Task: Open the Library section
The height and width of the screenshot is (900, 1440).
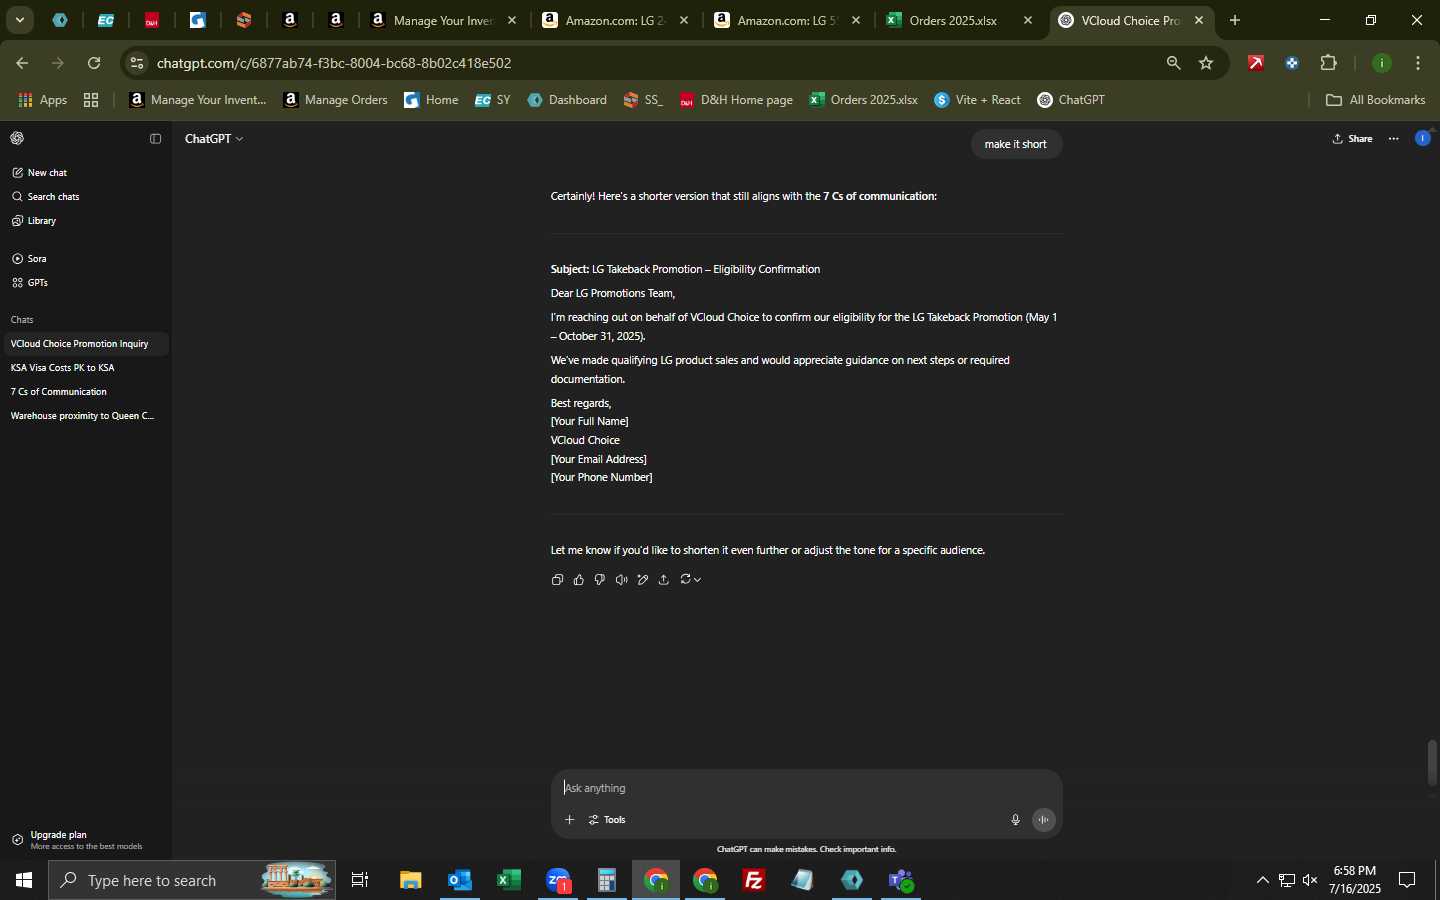Action: point(85,221)
